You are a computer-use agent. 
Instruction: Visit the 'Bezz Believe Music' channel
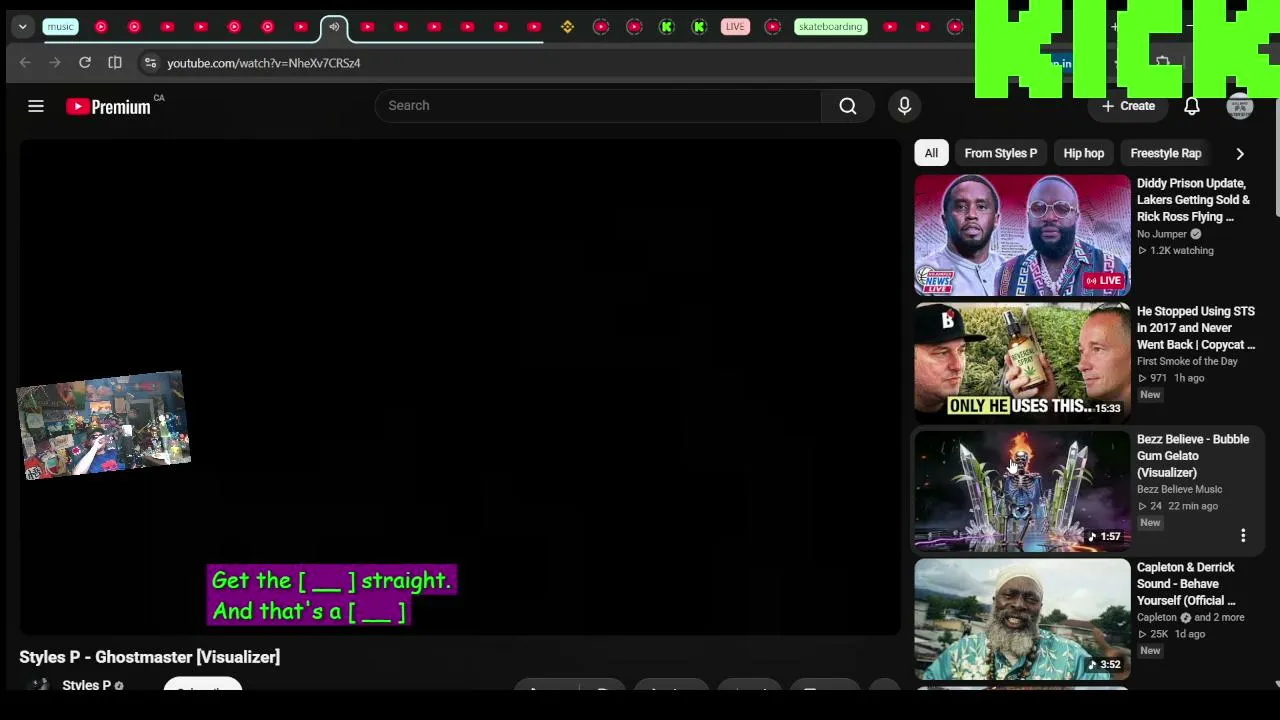(1180, 489)
